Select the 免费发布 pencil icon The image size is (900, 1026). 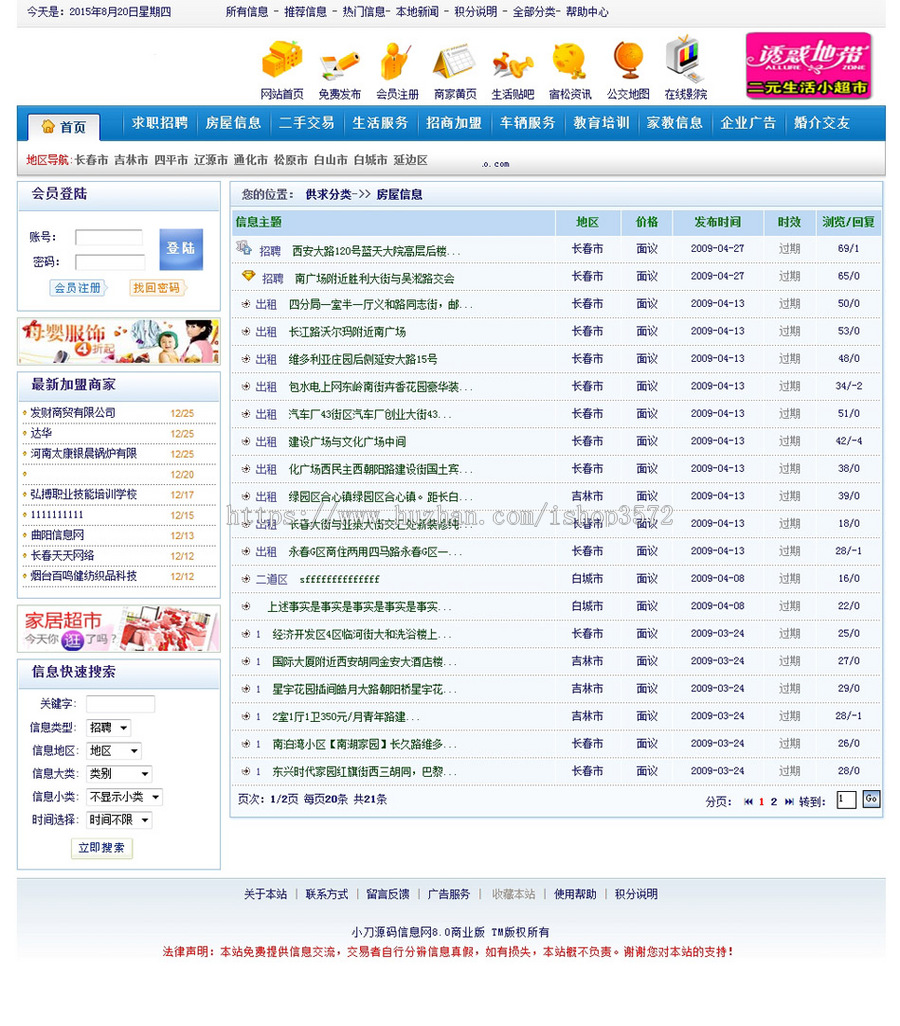point(340,63)
